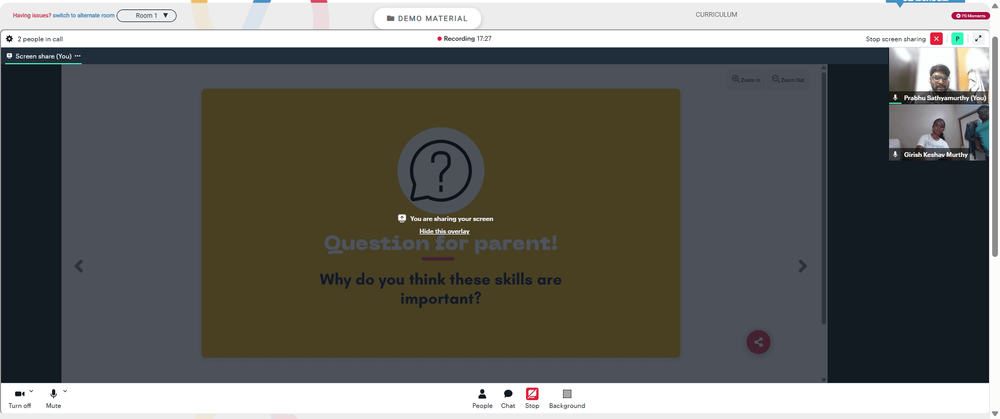Go to the next slide arrow
The width and height of the screenshot is (1000, 419).
tap(802, 266)
